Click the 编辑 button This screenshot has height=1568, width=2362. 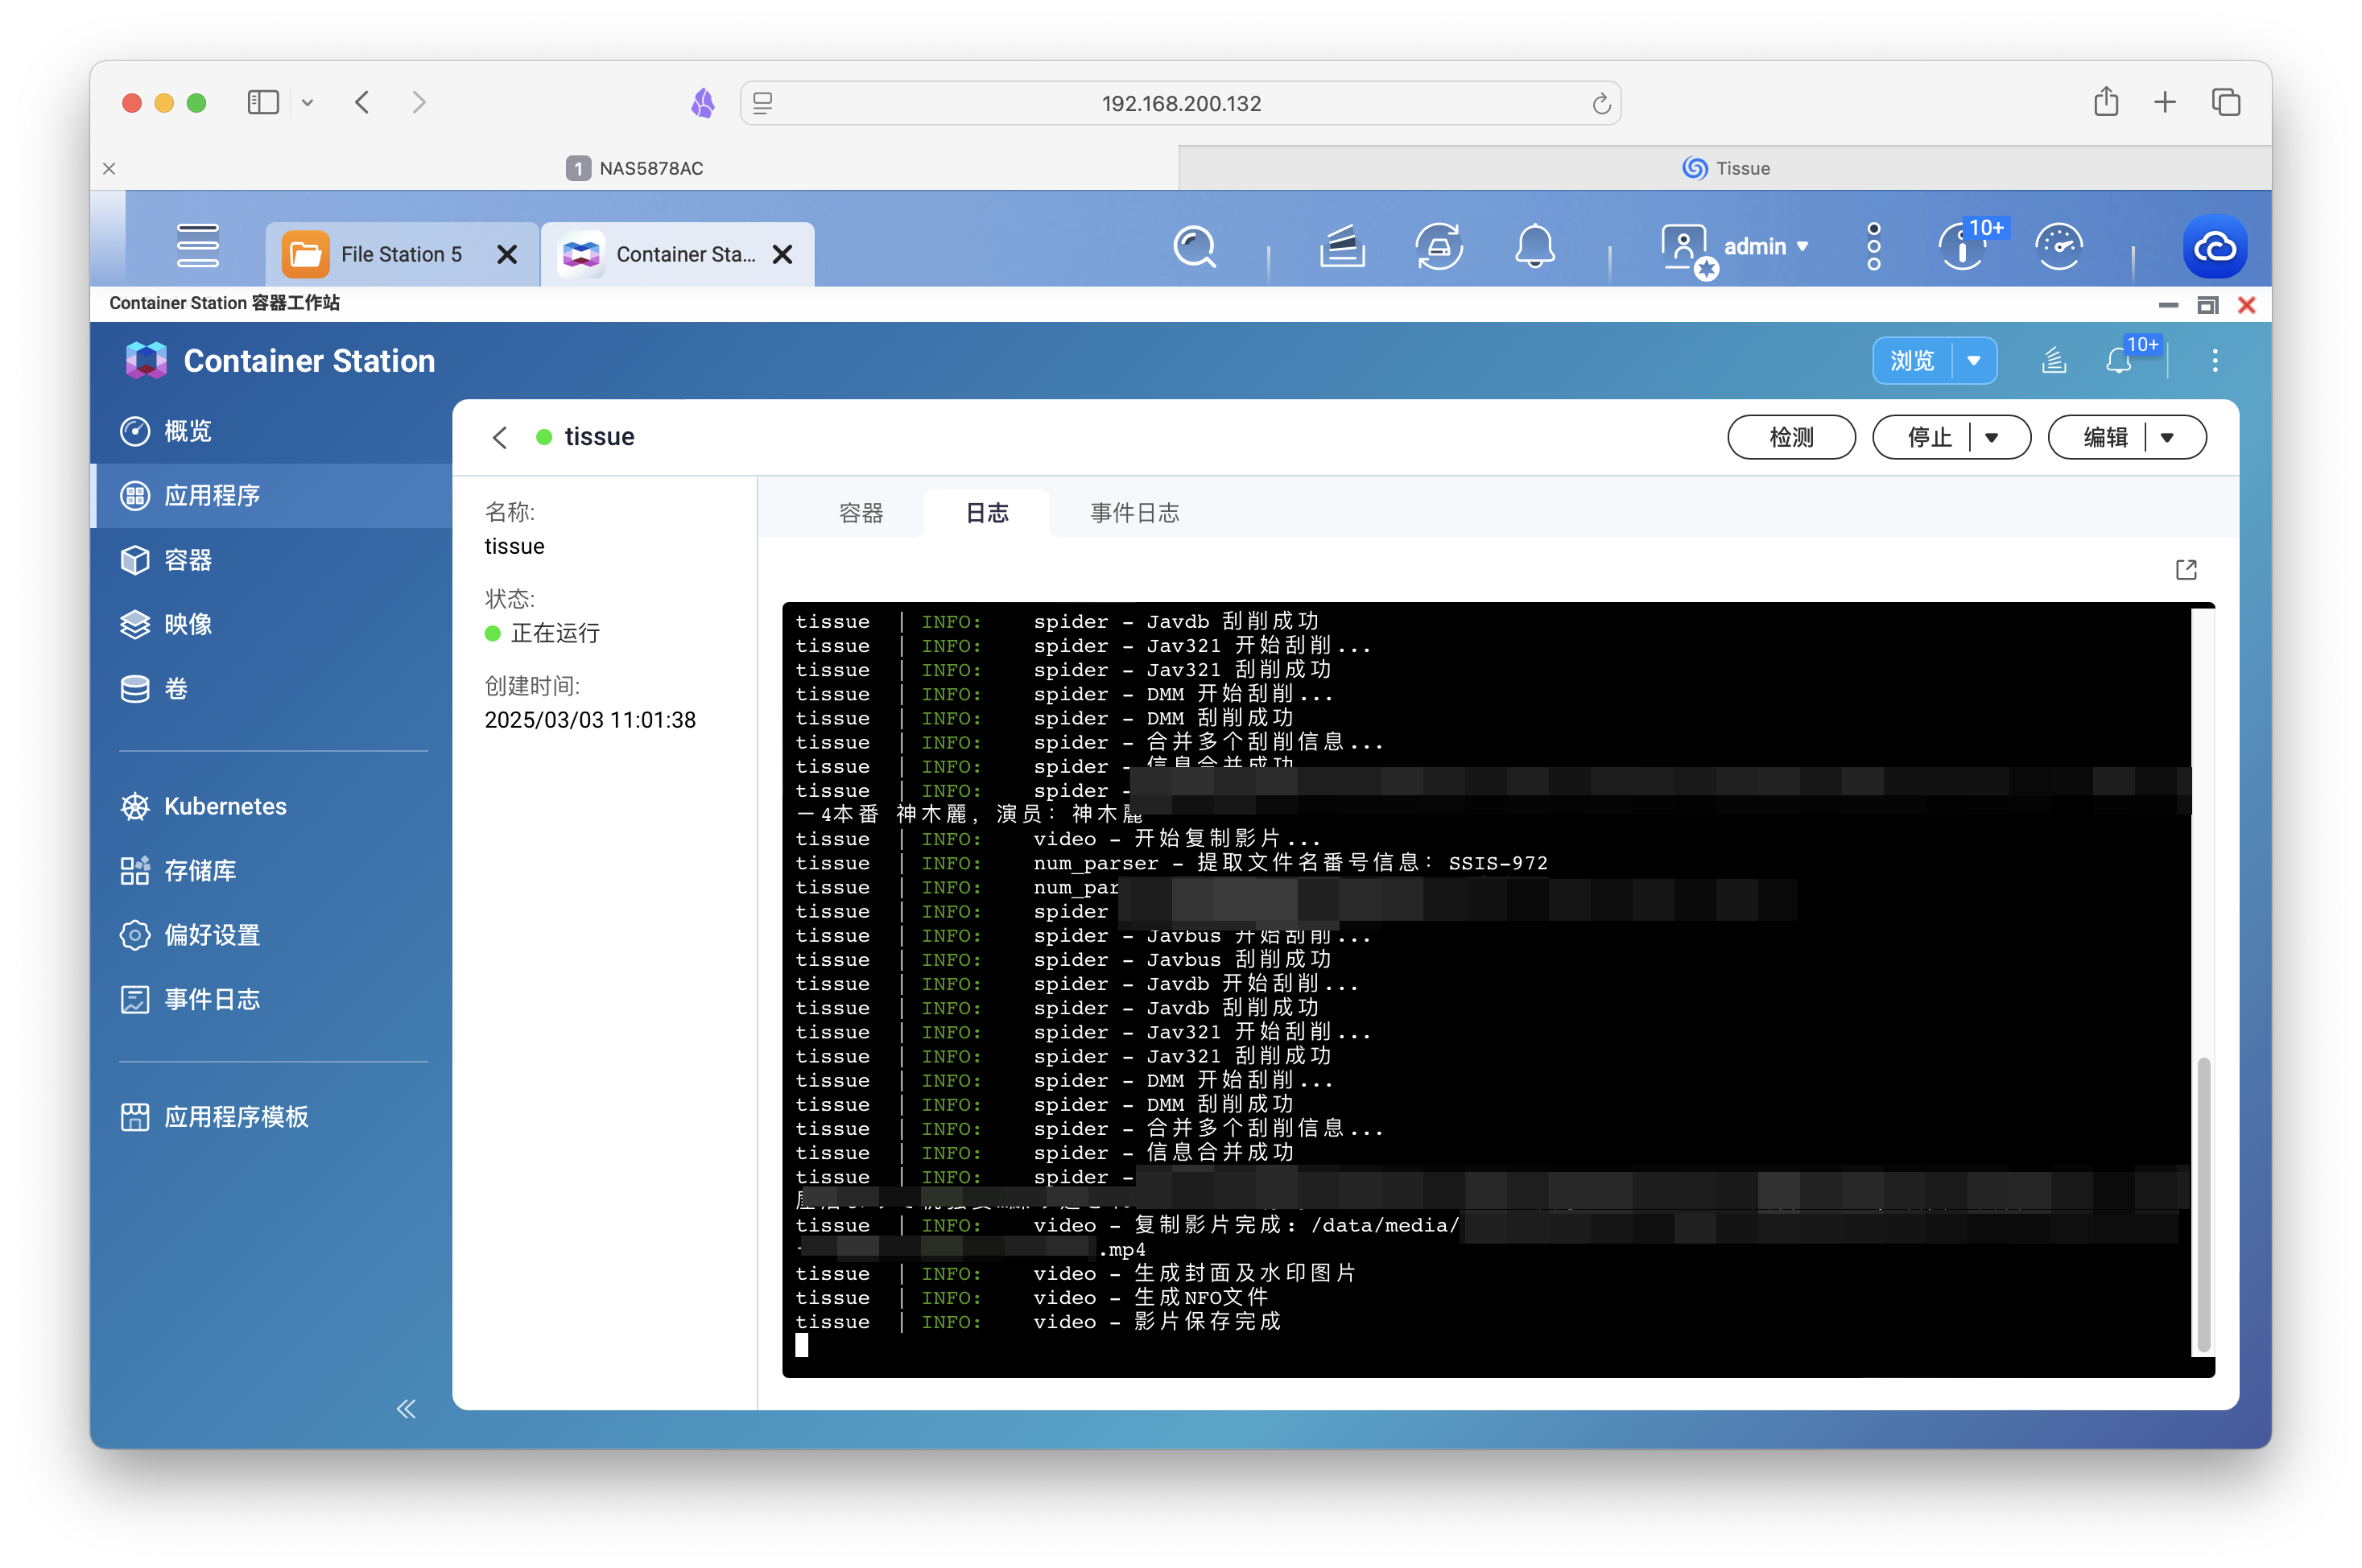[x=2104, y=438]
